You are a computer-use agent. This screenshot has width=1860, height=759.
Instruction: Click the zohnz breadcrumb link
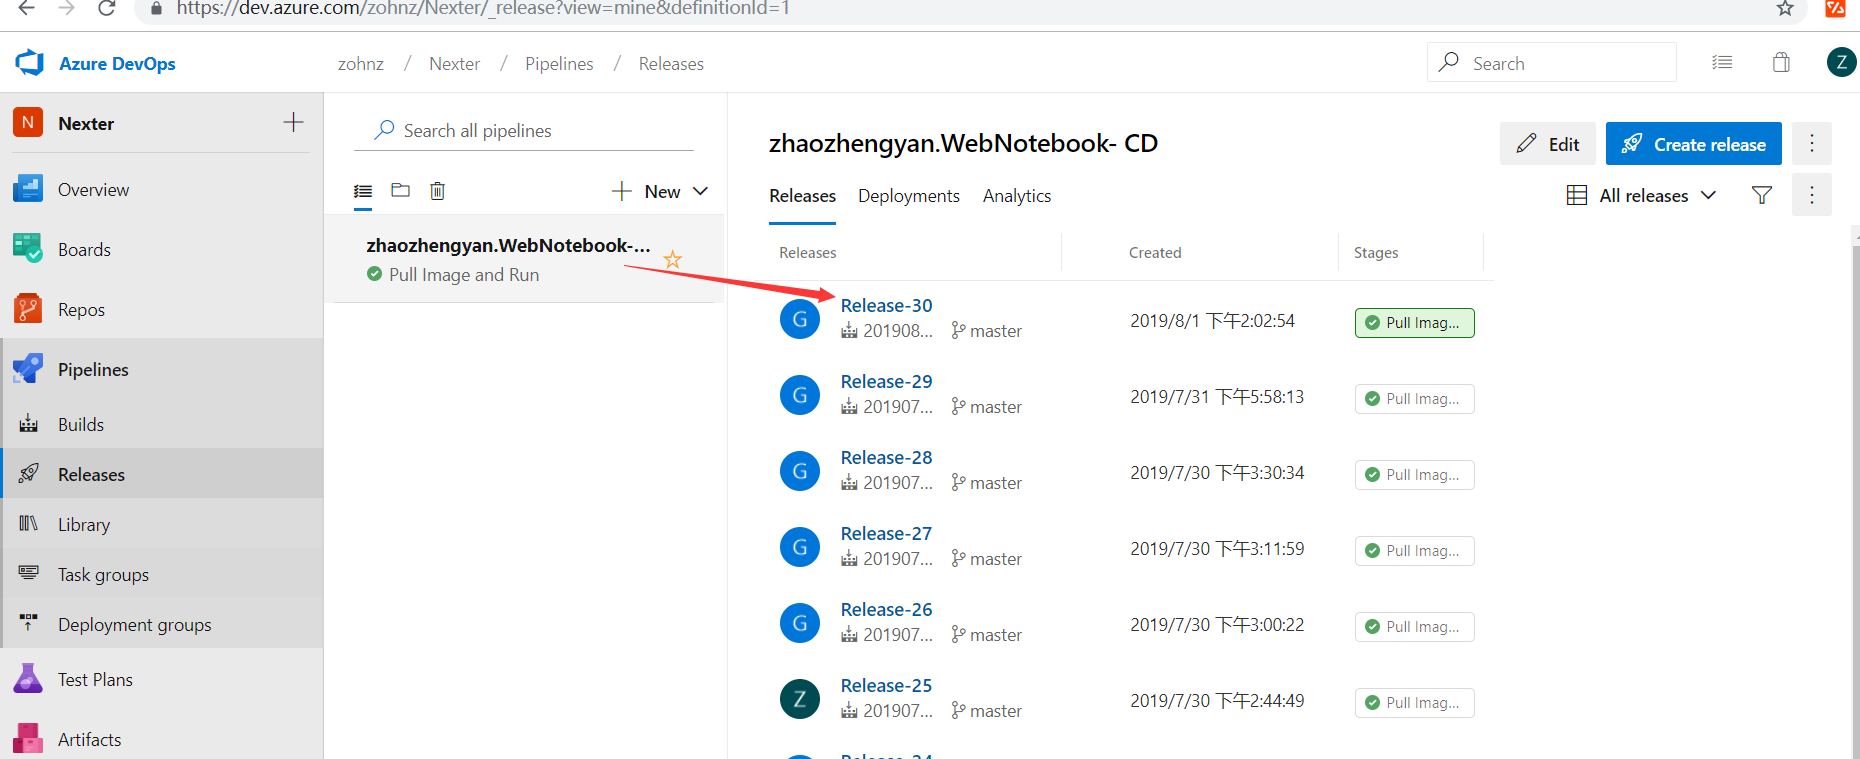tap(361, 64)
